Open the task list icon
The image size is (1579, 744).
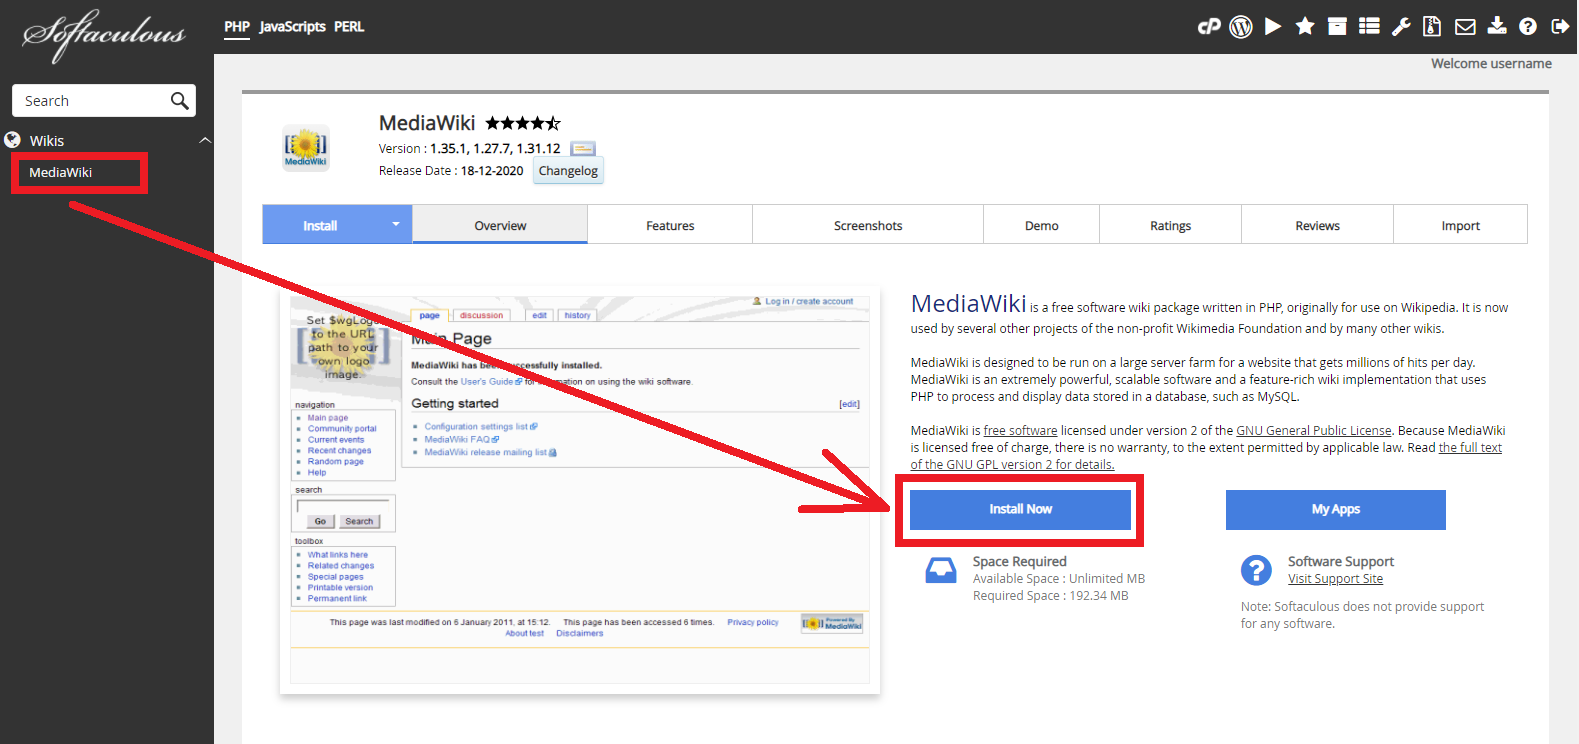[1370, 27]
